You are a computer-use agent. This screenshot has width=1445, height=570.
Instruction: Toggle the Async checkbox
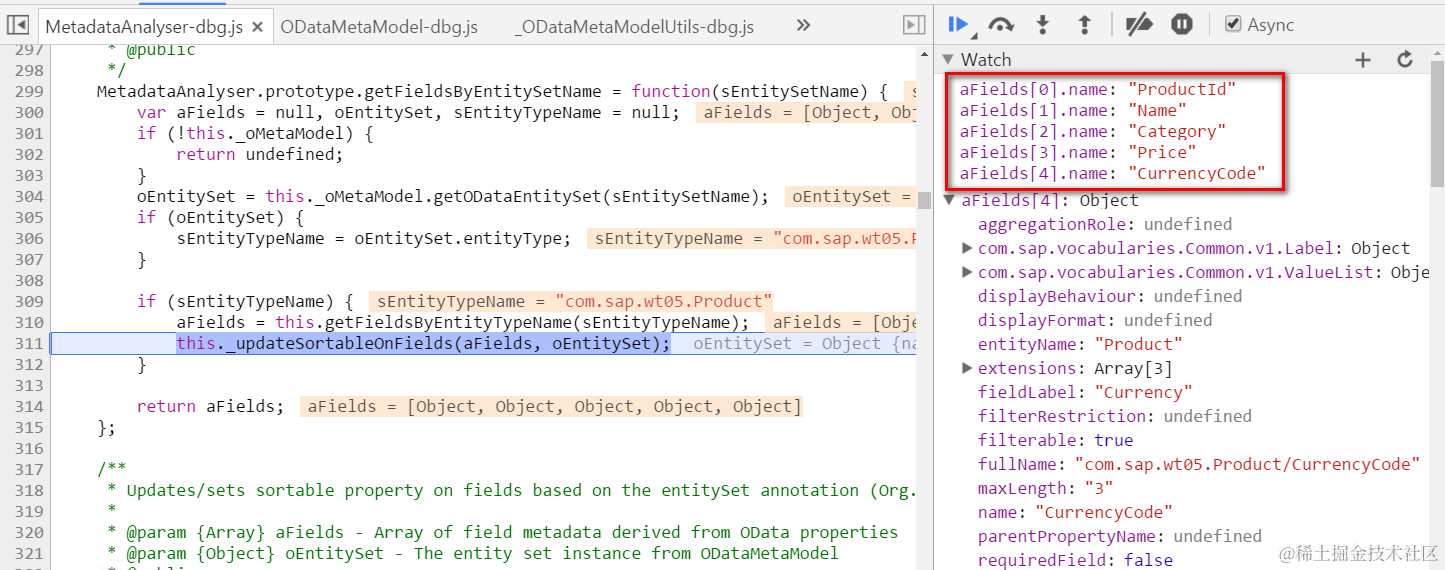[1233, 24]
